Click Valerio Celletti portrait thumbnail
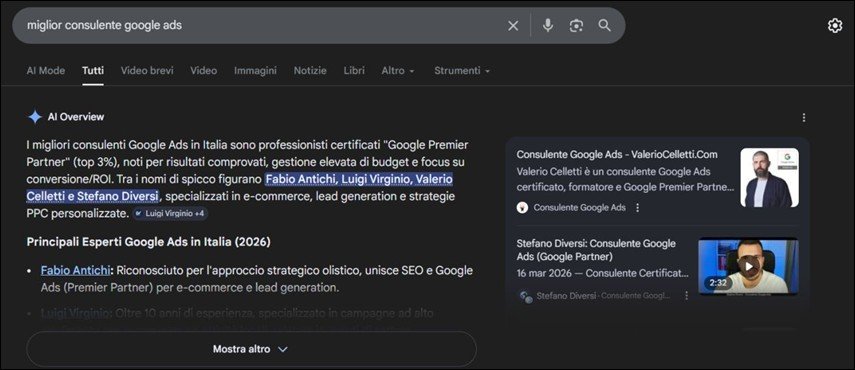Viewport: 855px width, 370px height. 769,178
